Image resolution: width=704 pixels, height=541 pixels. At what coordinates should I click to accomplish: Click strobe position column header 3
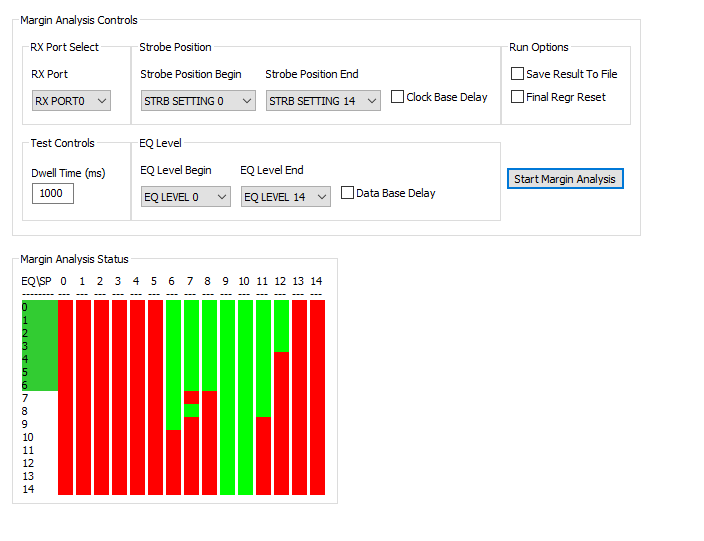(x=118, y=281)
